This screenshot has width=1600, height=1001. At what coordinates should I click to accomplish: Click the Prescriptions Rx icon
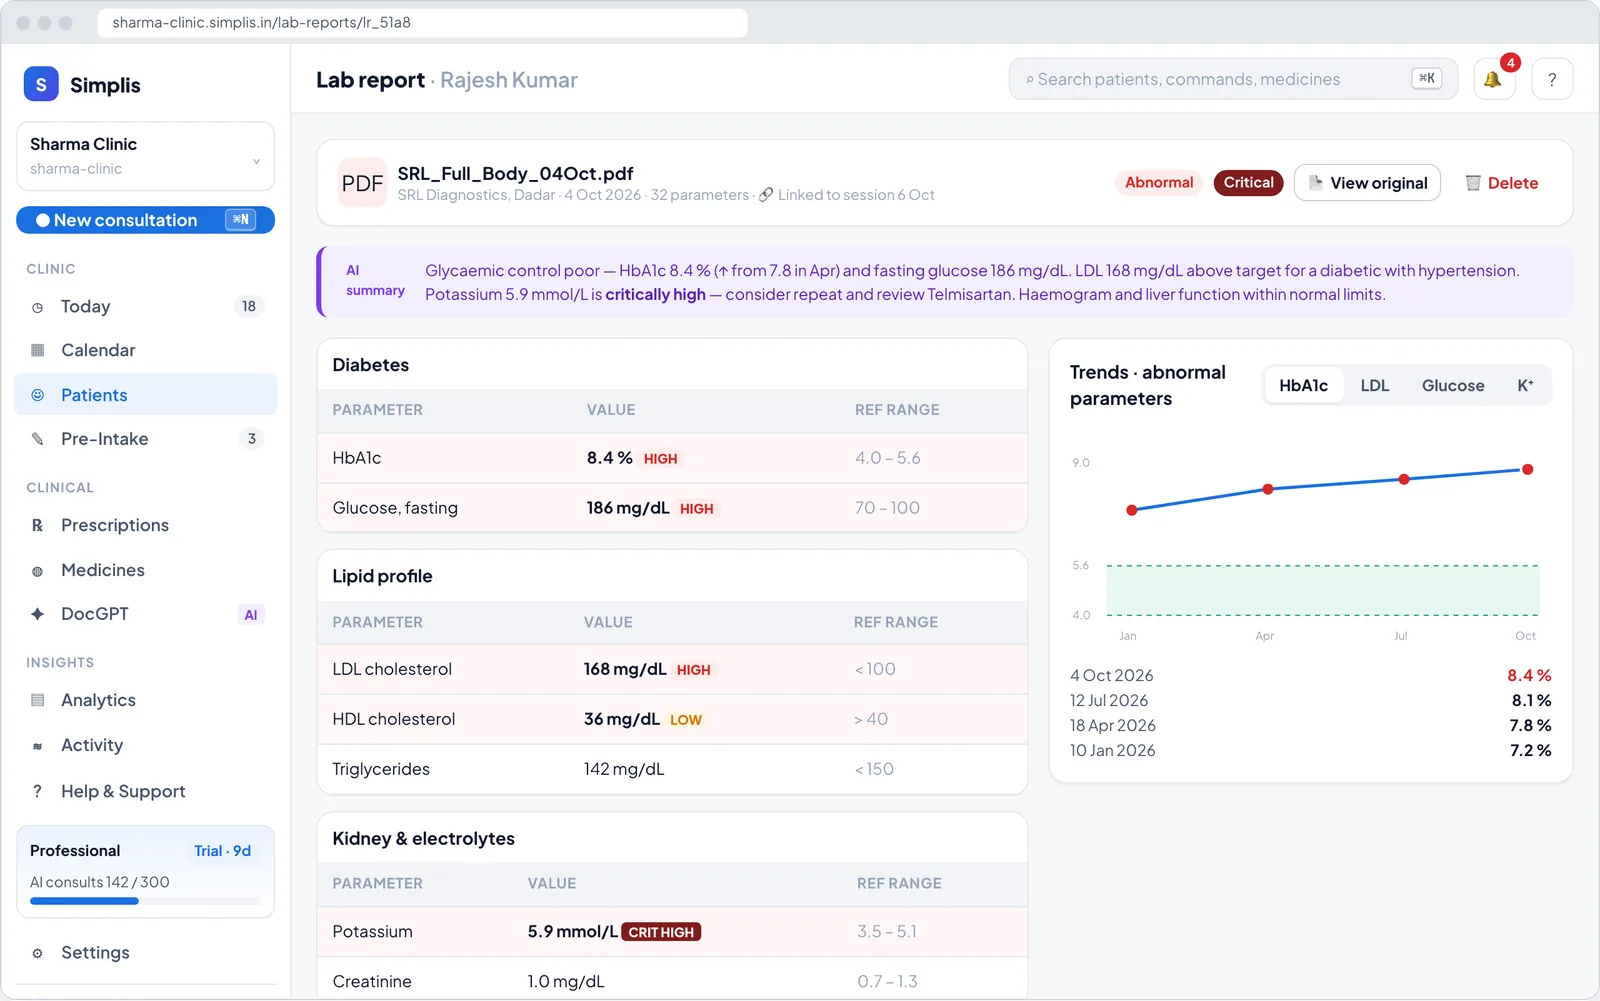37,525
